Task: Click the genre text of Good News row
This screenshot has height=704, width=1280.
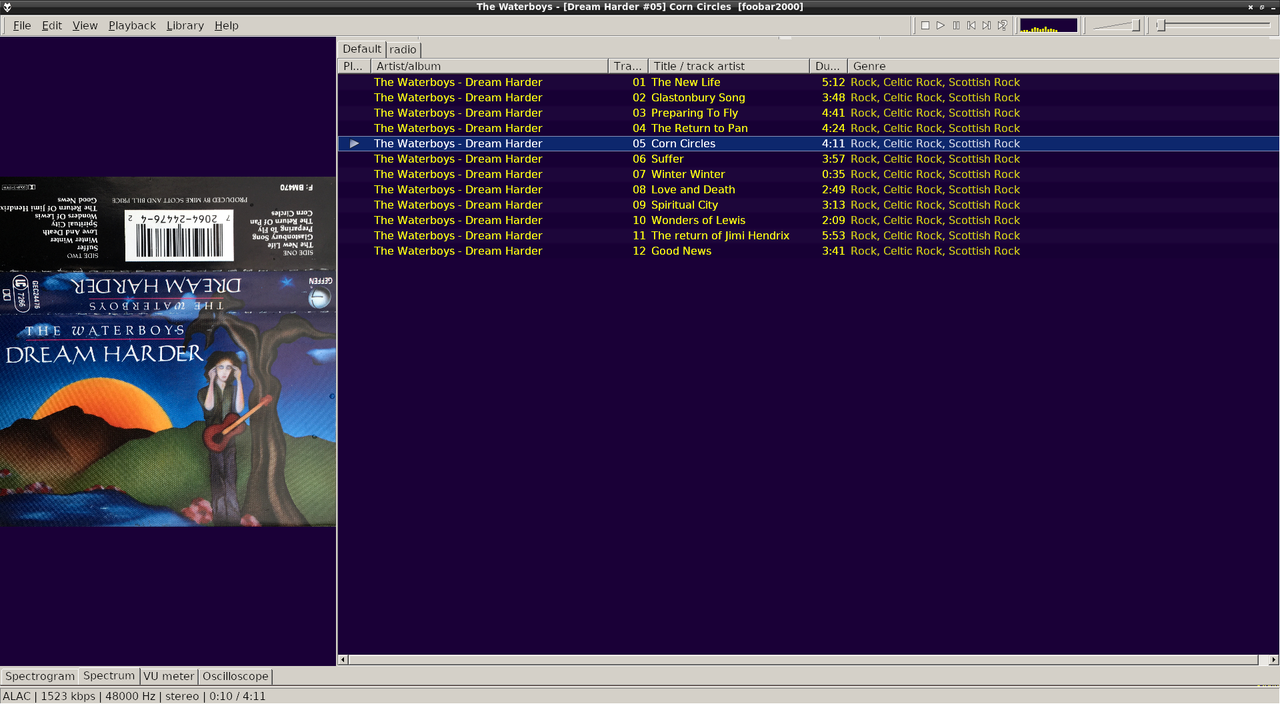Action: click(x=935, y=251)
